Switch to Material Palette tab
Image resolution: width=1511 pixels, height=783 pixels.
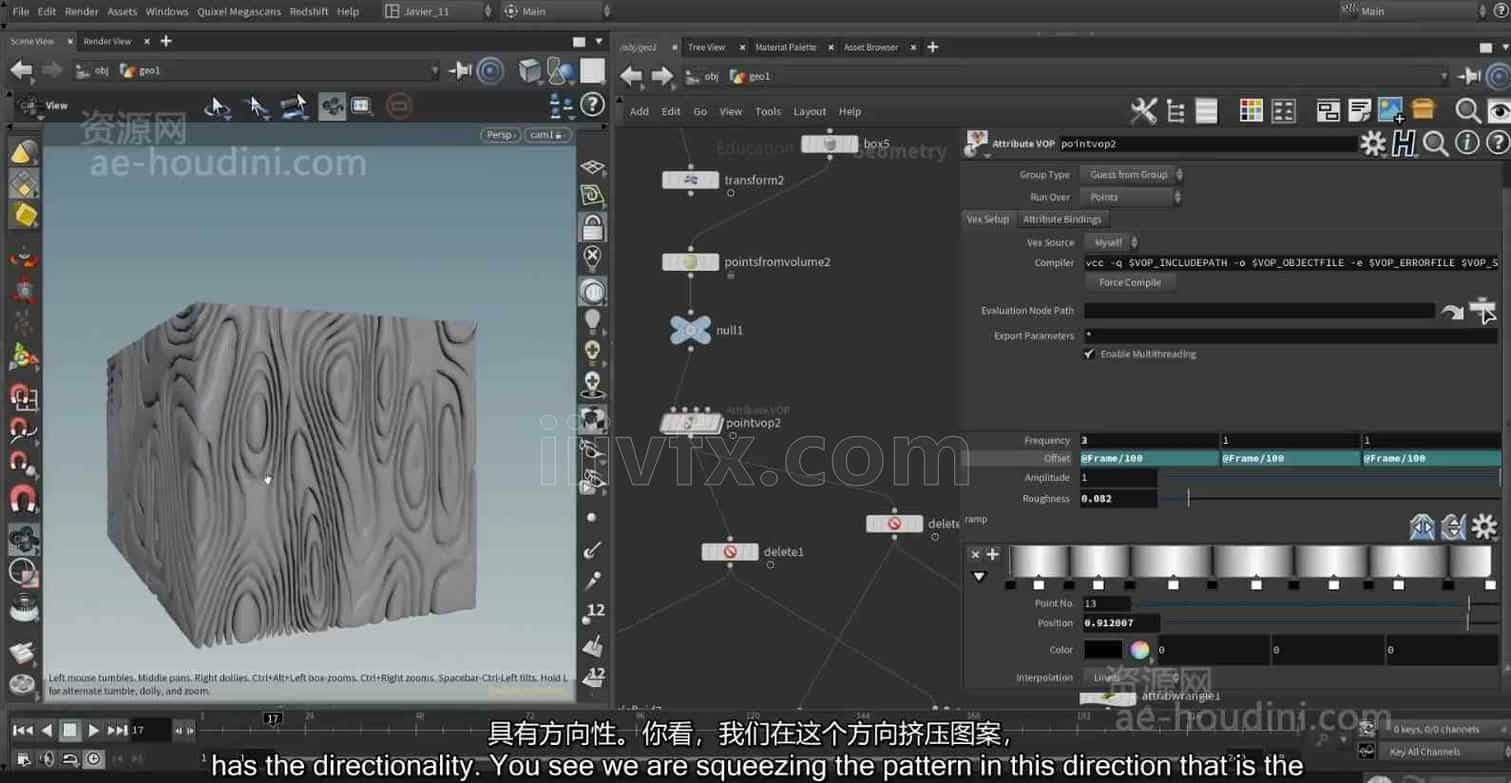785,47
